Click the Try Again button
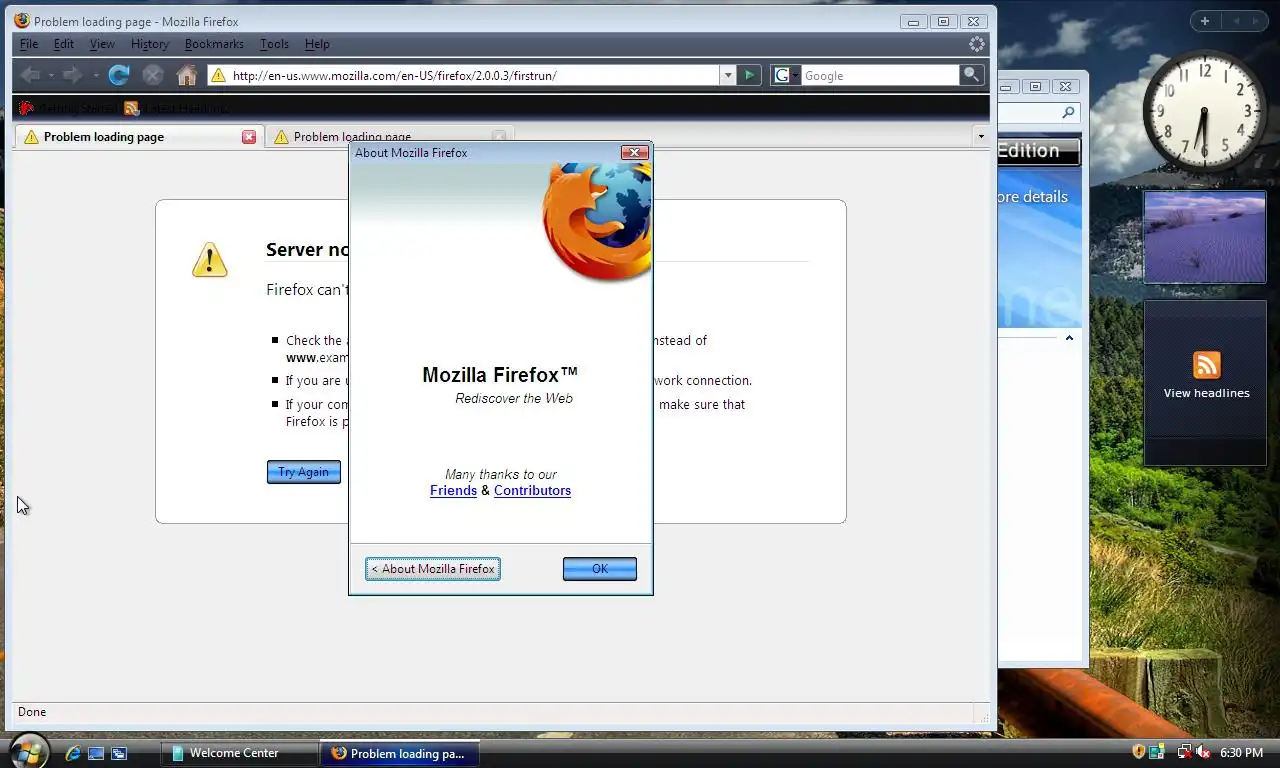1280x768 pixels. [x=304, y=472]
